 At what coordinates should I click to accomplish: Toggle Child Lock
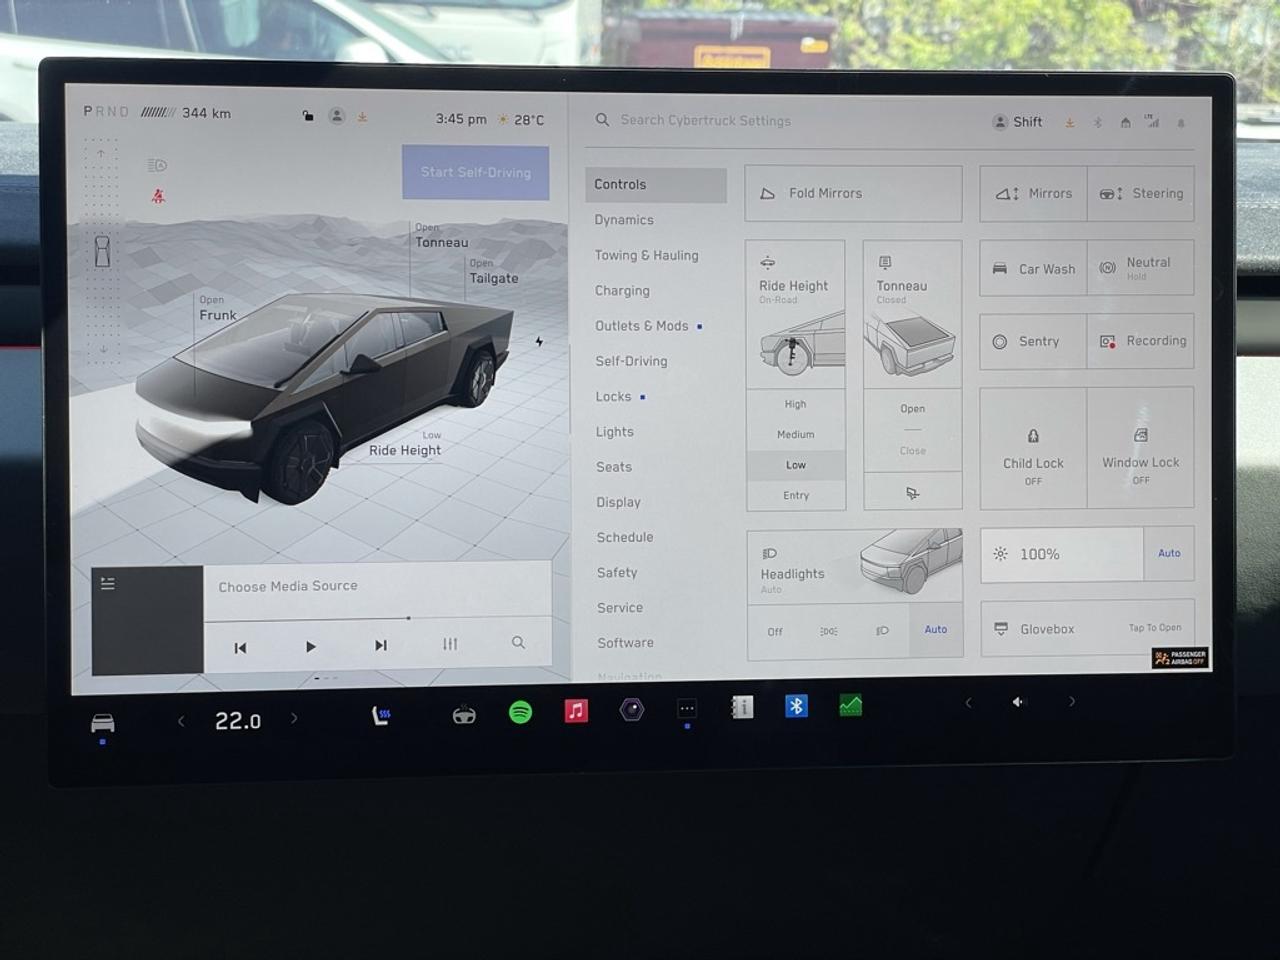click(x=1033, y=449)
